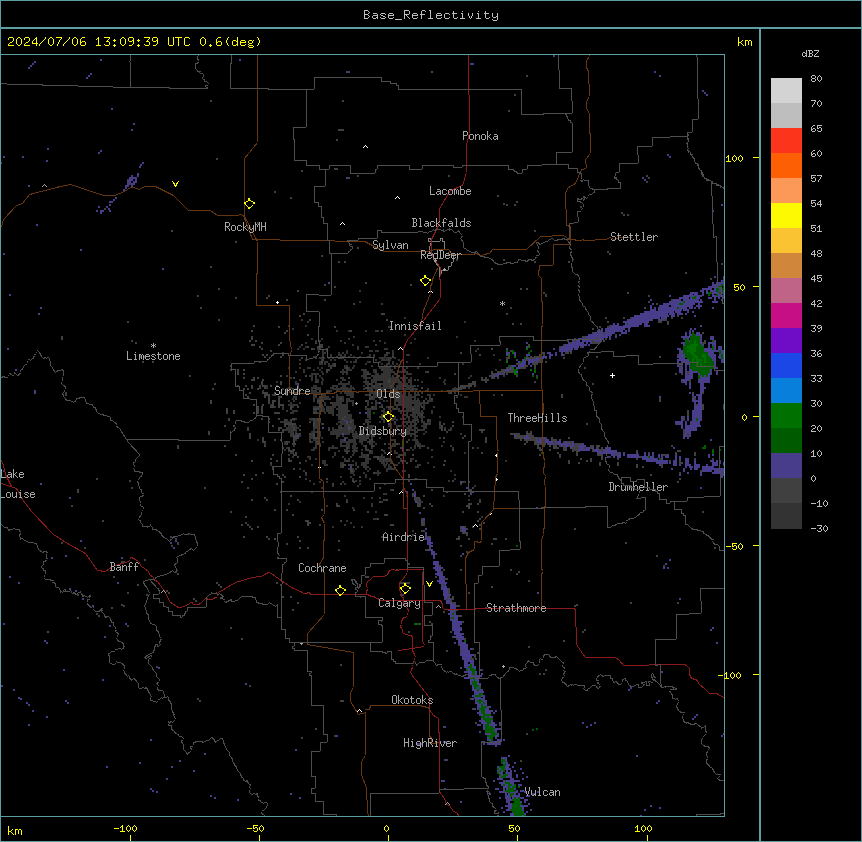Click the 80 value on the dBZ legend
The height and width of the screenshot is (842, 862).
click(816, 79)
